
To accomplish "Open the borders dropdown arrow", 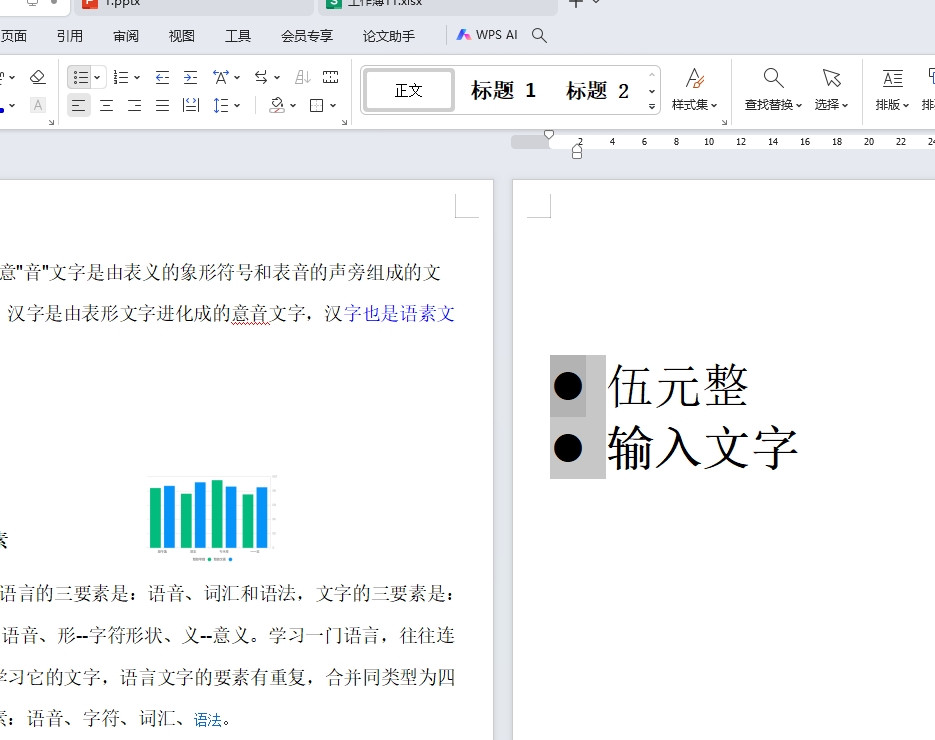I will [x=333, y=106].
